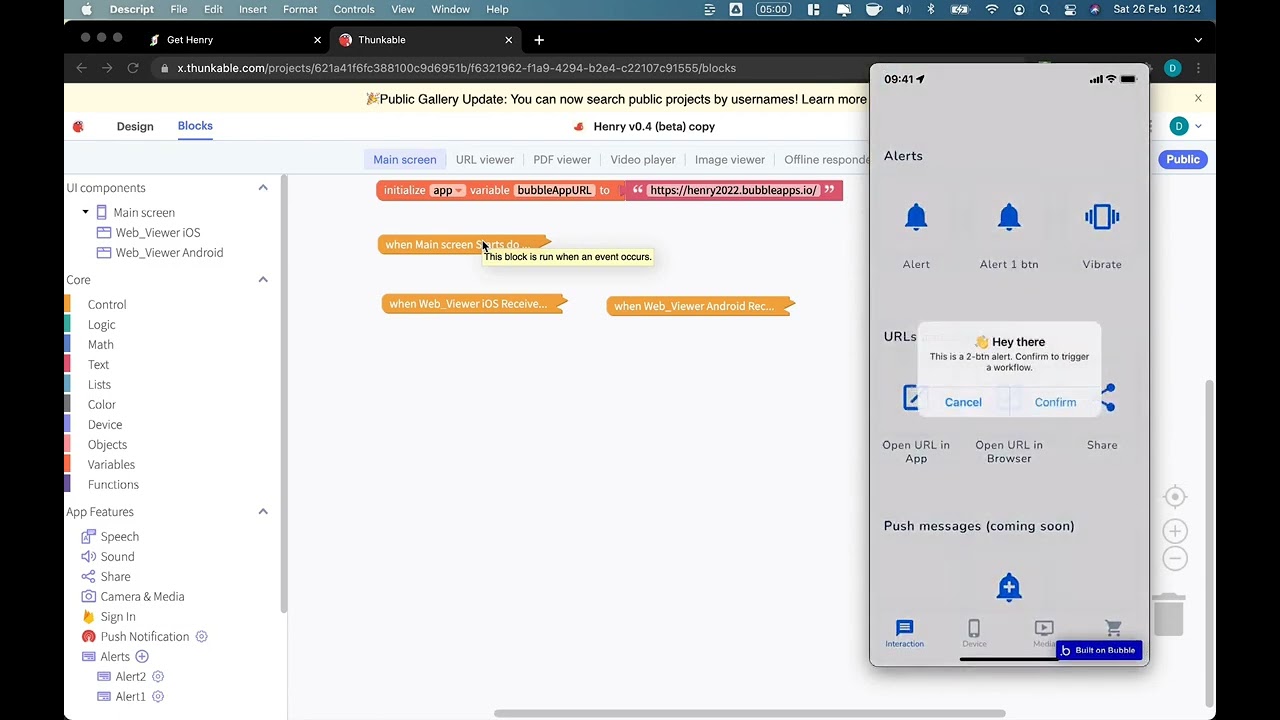Open the browser tab list chevron
The width and height of the screenshot is (1280, 720).
(1198, 40)
